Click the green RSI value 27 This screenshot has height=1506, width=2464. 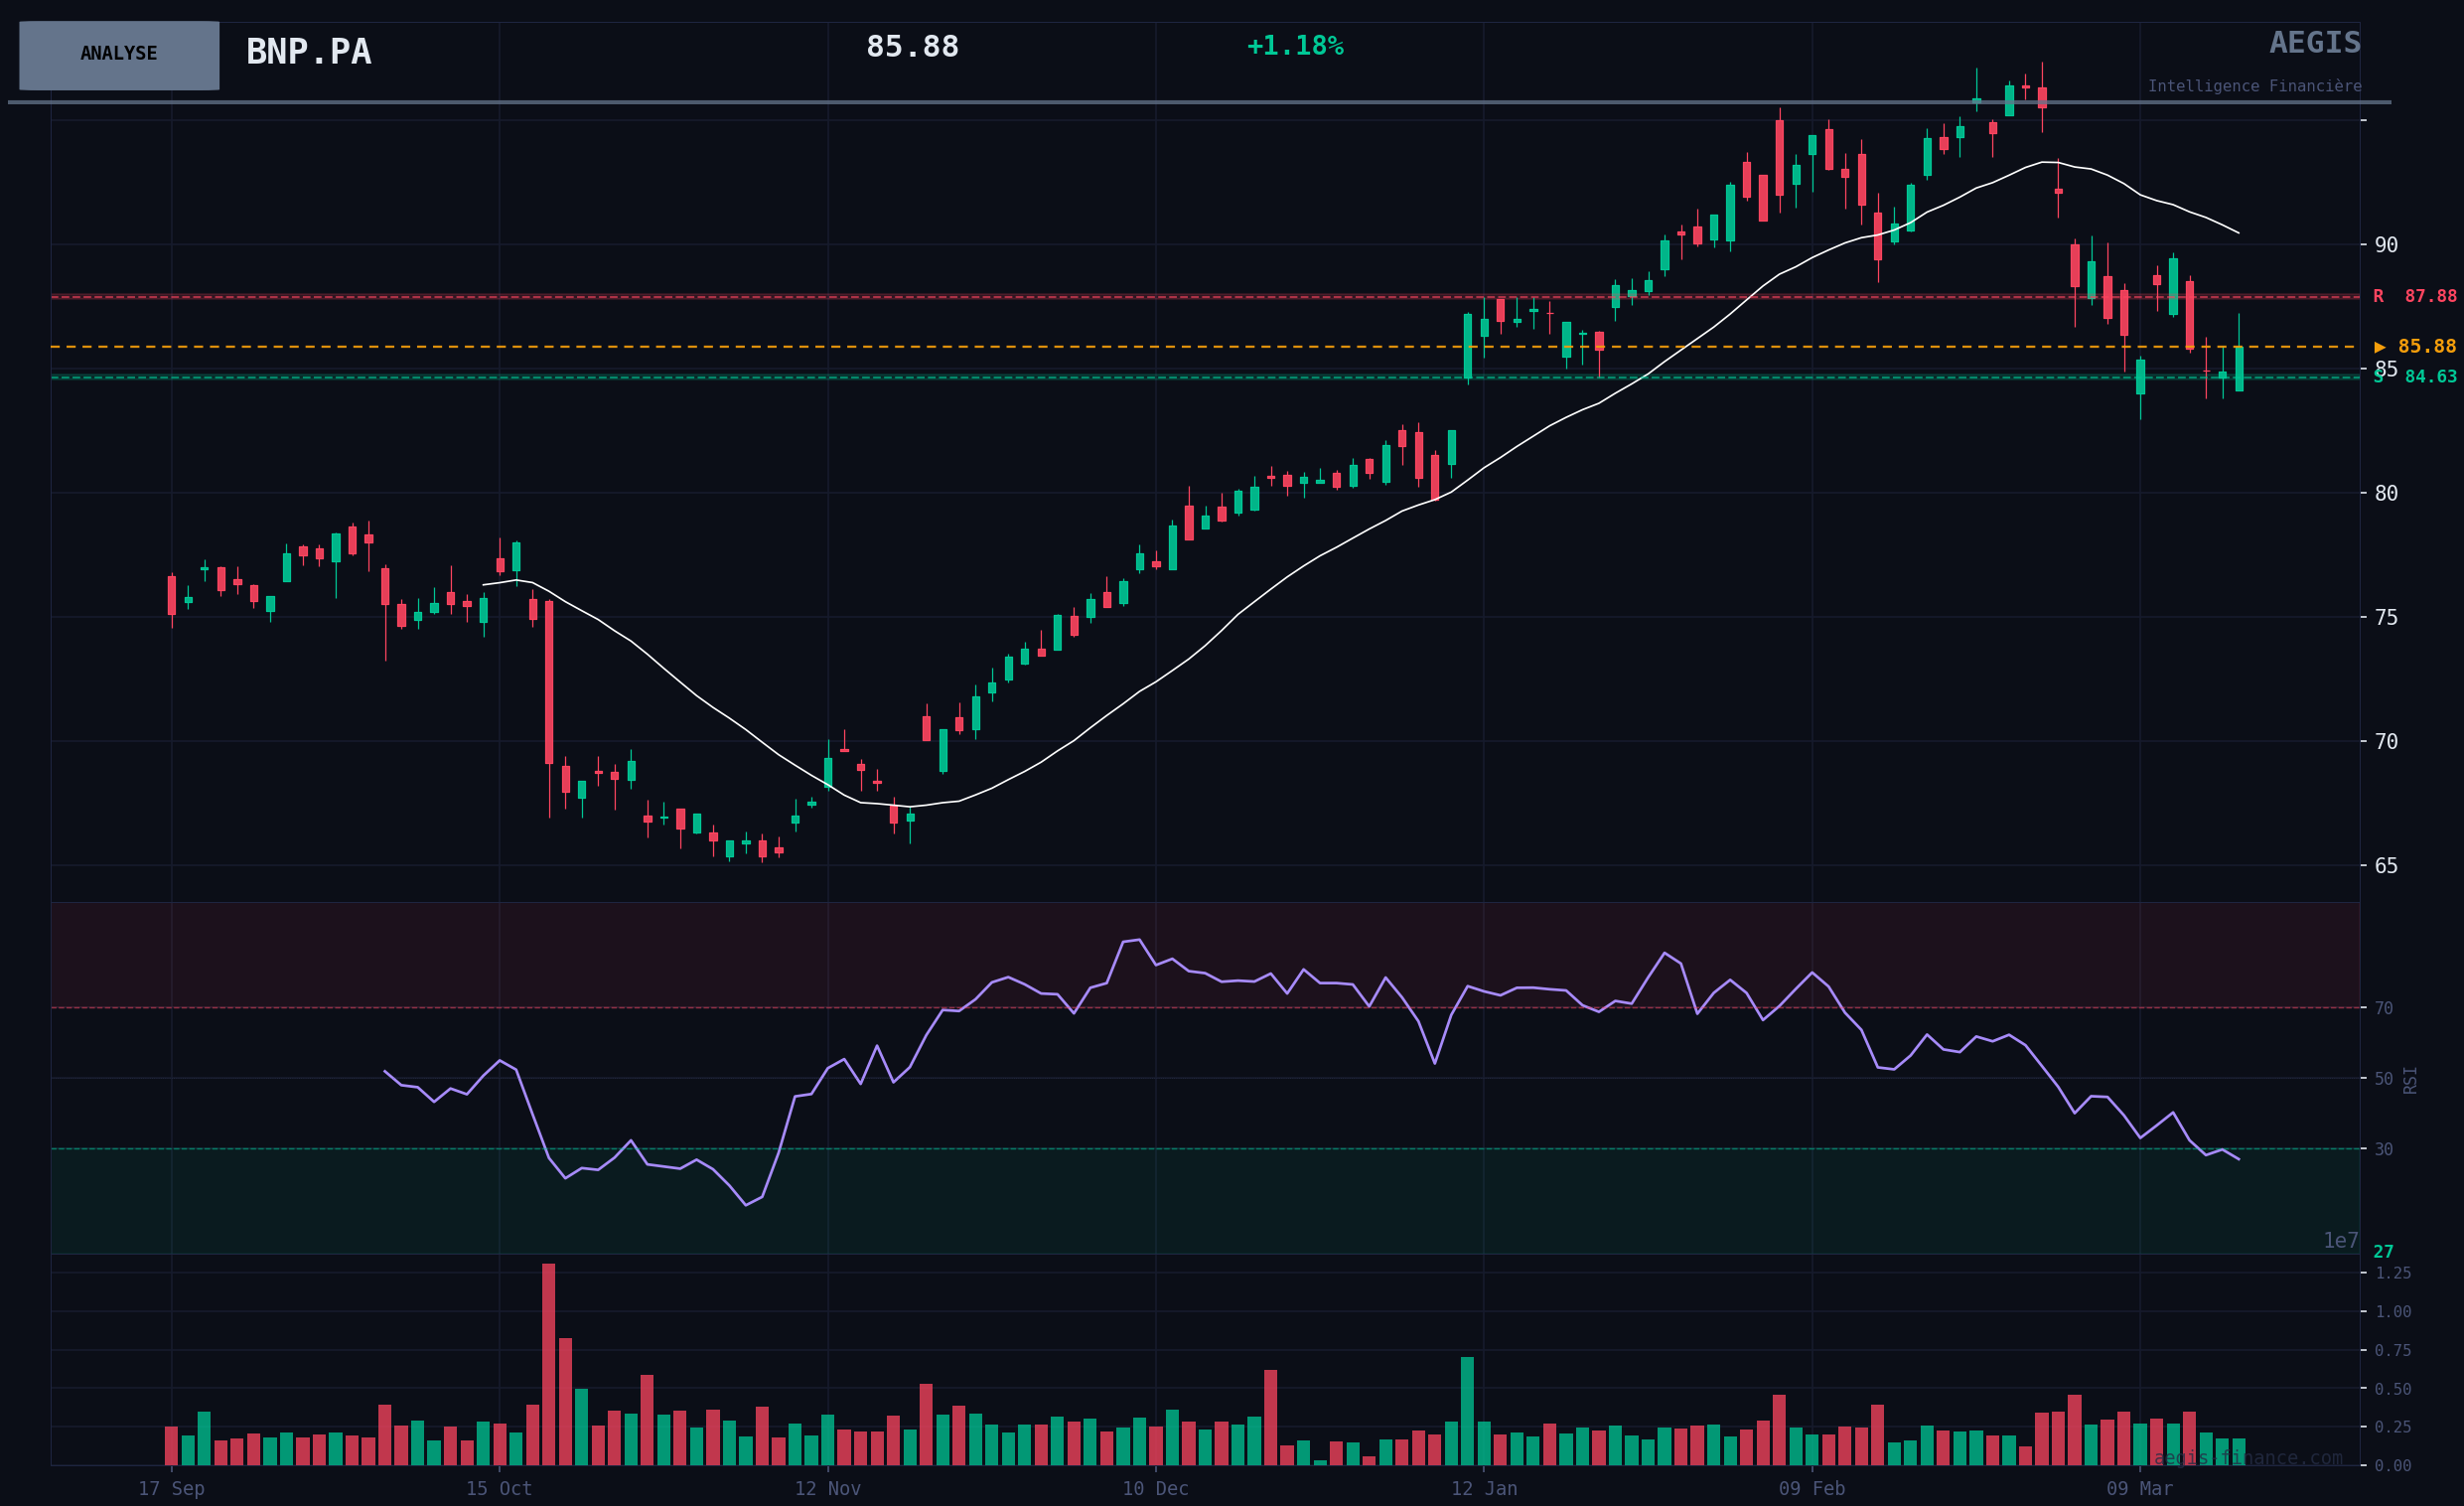point(2383,1252)
